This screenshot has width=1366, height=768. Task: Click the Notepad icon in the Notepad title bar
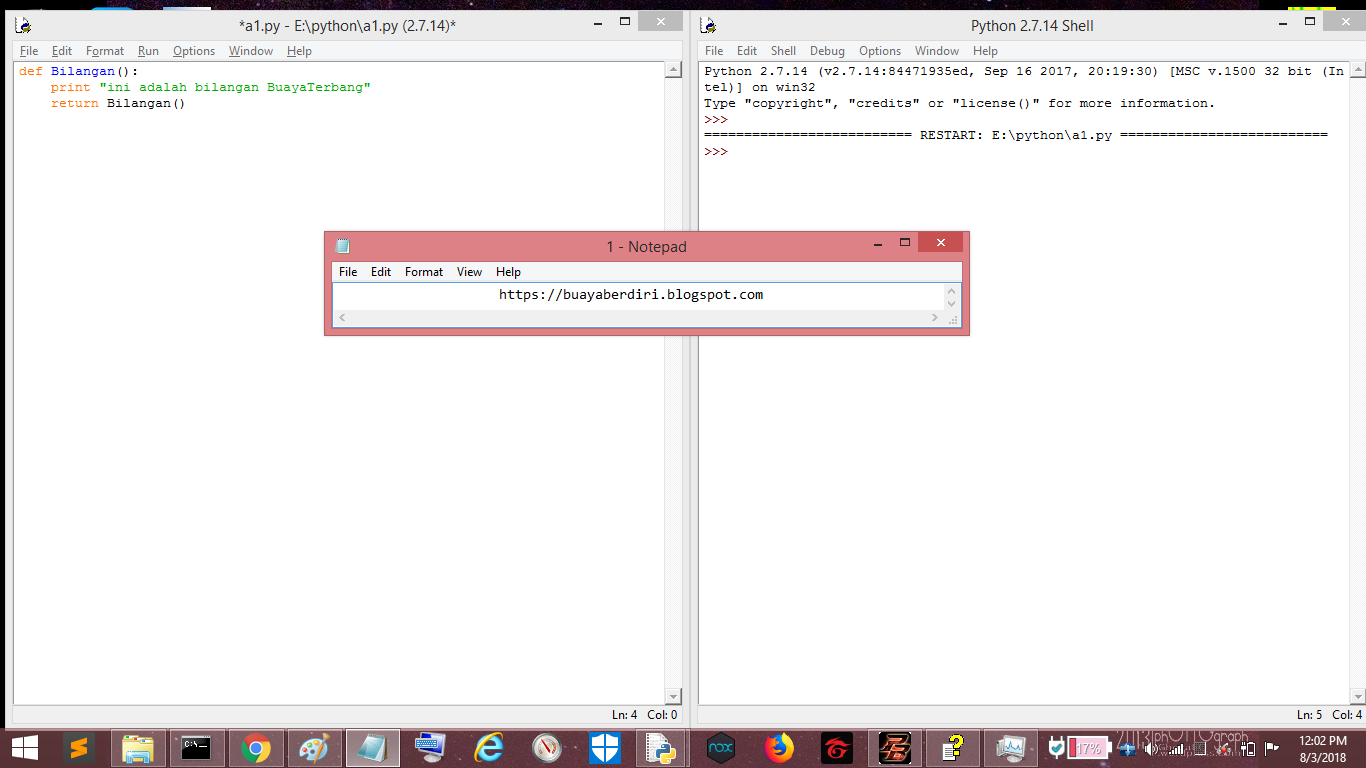click(342, 245)
